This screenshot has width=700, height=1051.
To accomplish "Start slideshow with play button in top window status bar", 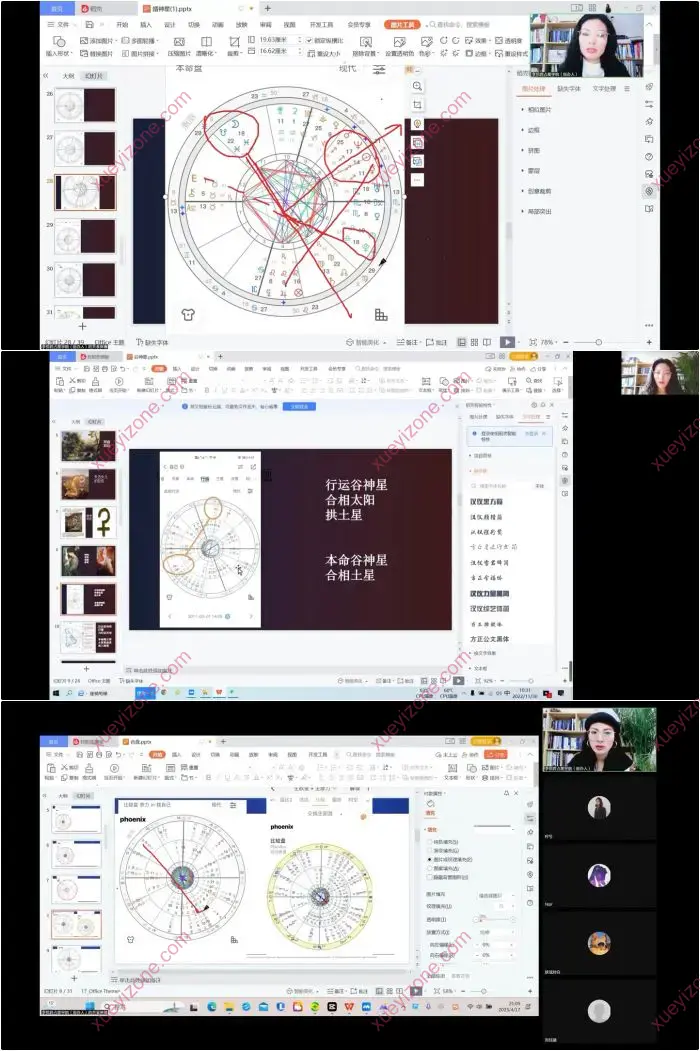I will pyautogui.click(x=508, y=342).
